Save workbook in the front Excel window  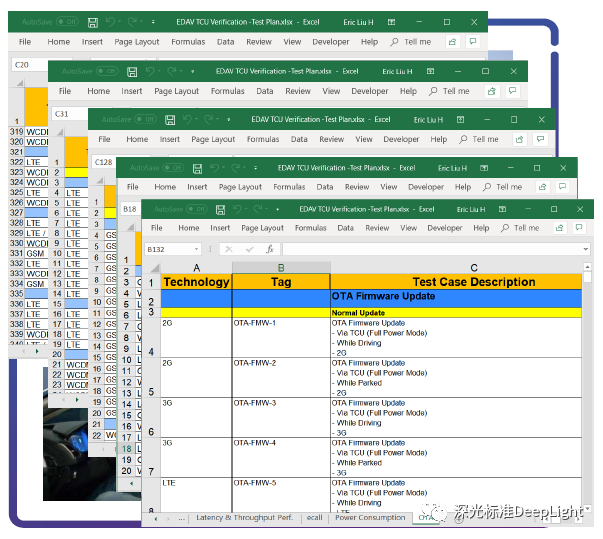pyautogui.click(x=220, y=210)
